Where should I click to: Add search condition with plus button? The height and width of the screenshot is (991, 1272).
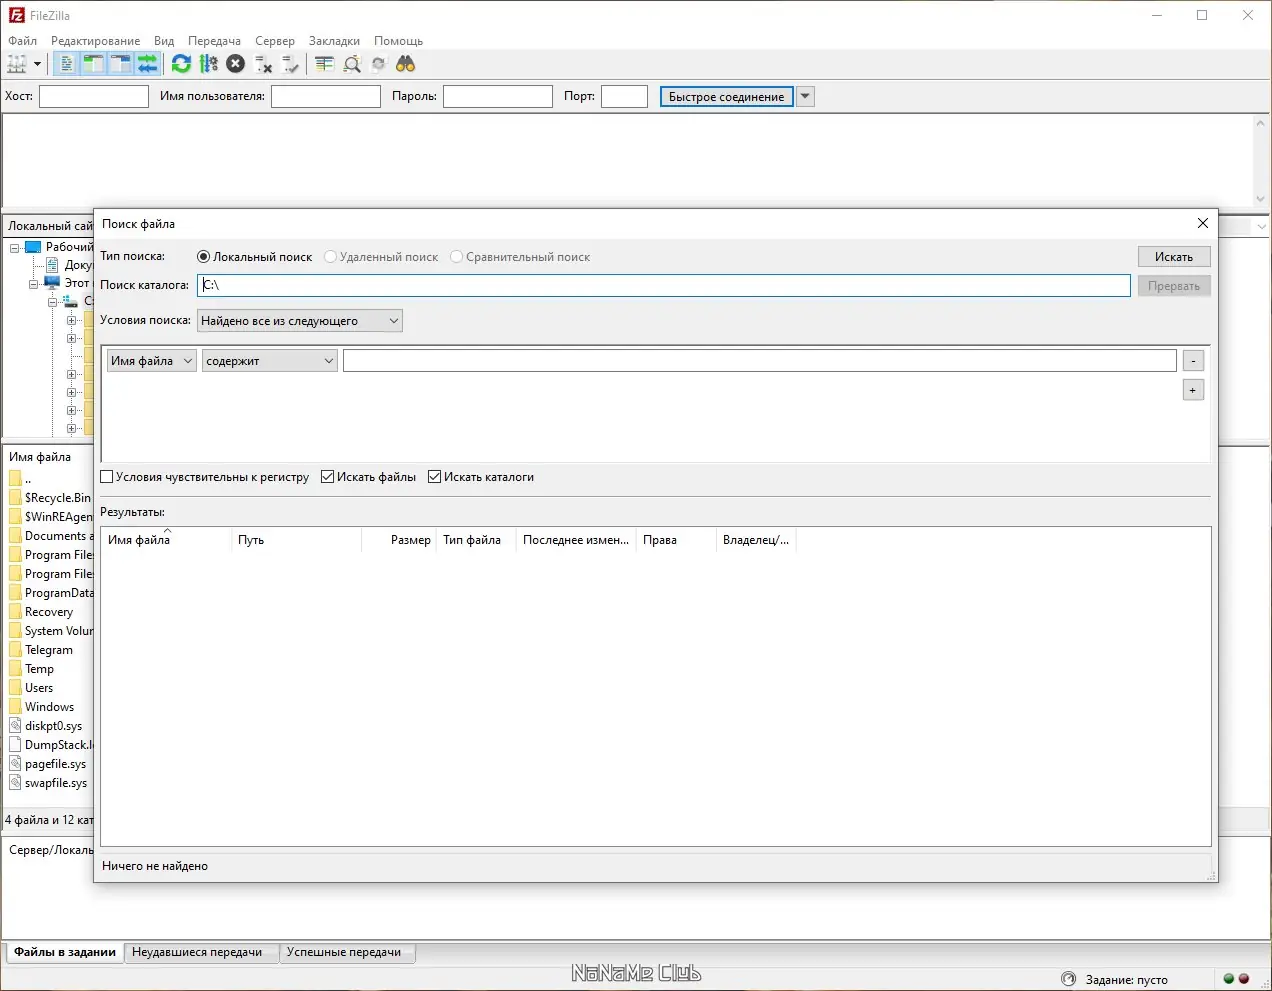1193,390
